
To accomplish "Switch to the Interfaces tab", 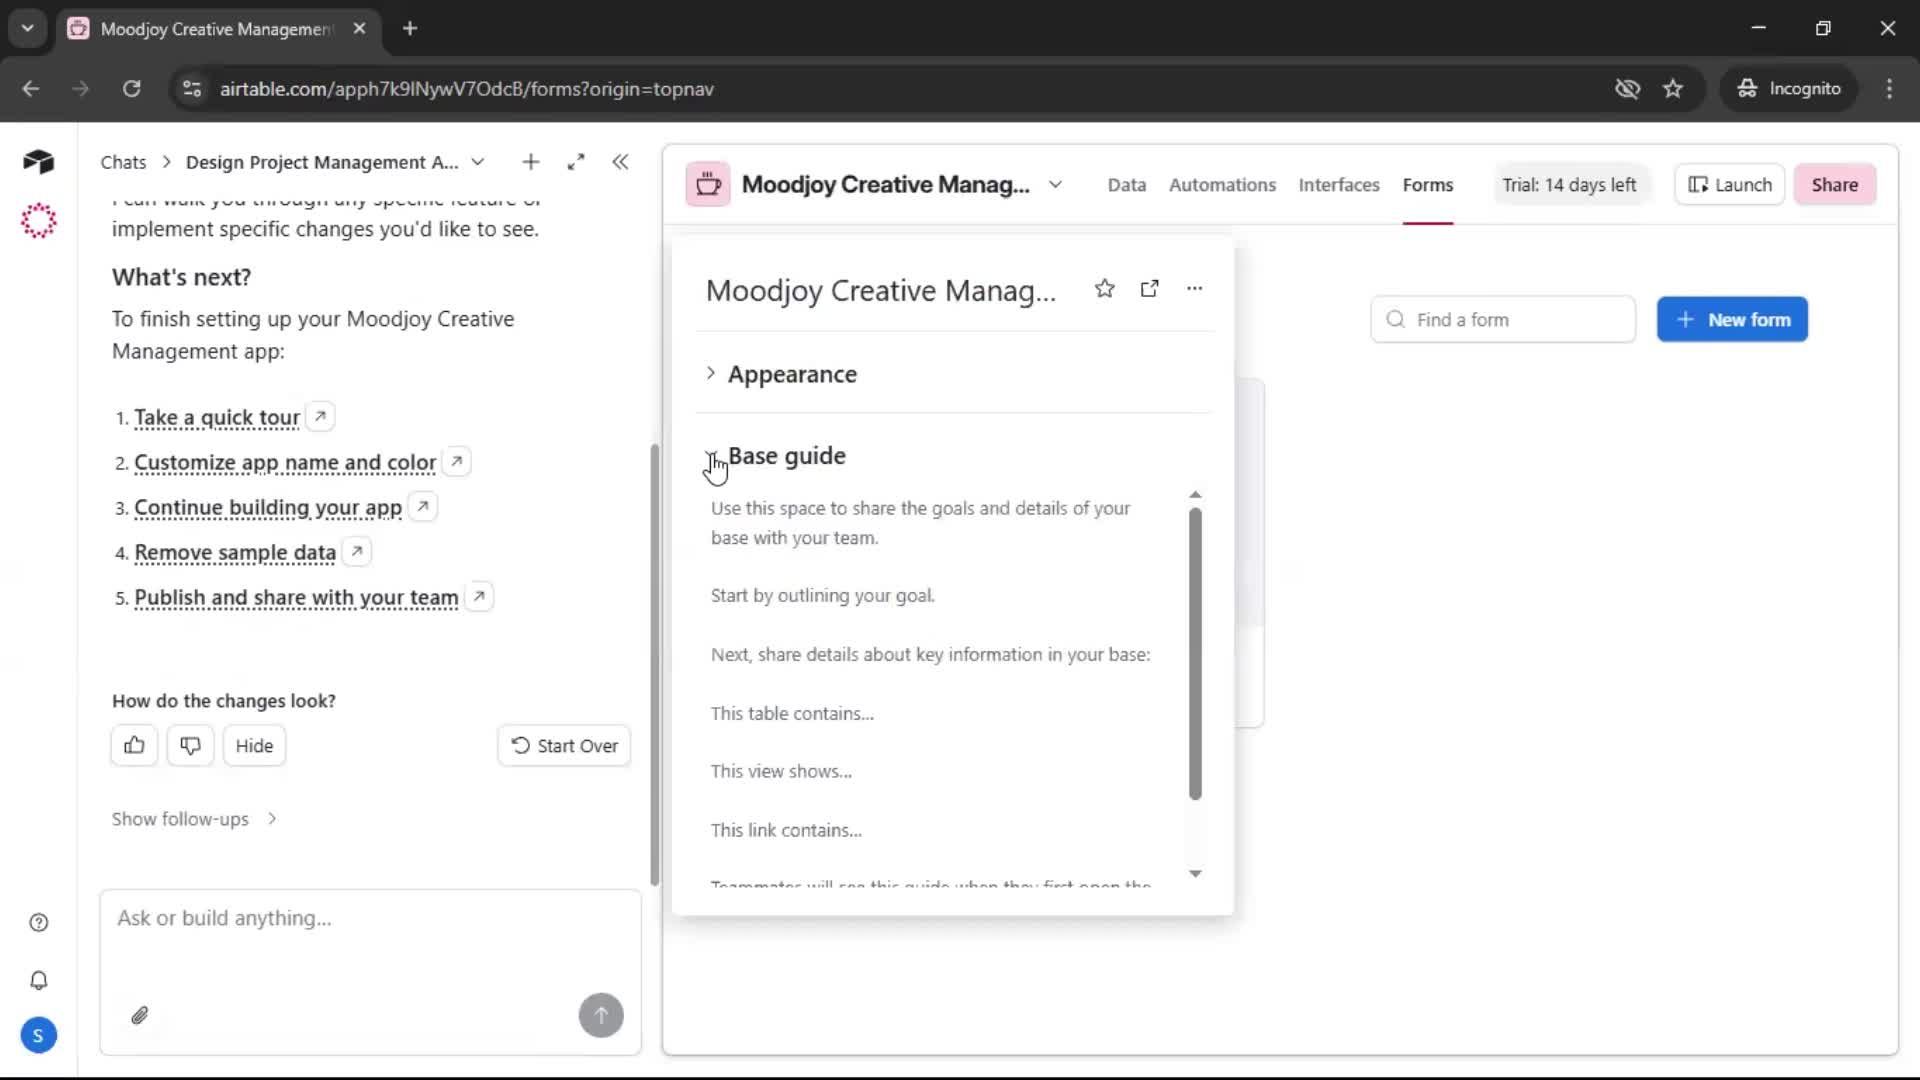I will click(1338, 185).
